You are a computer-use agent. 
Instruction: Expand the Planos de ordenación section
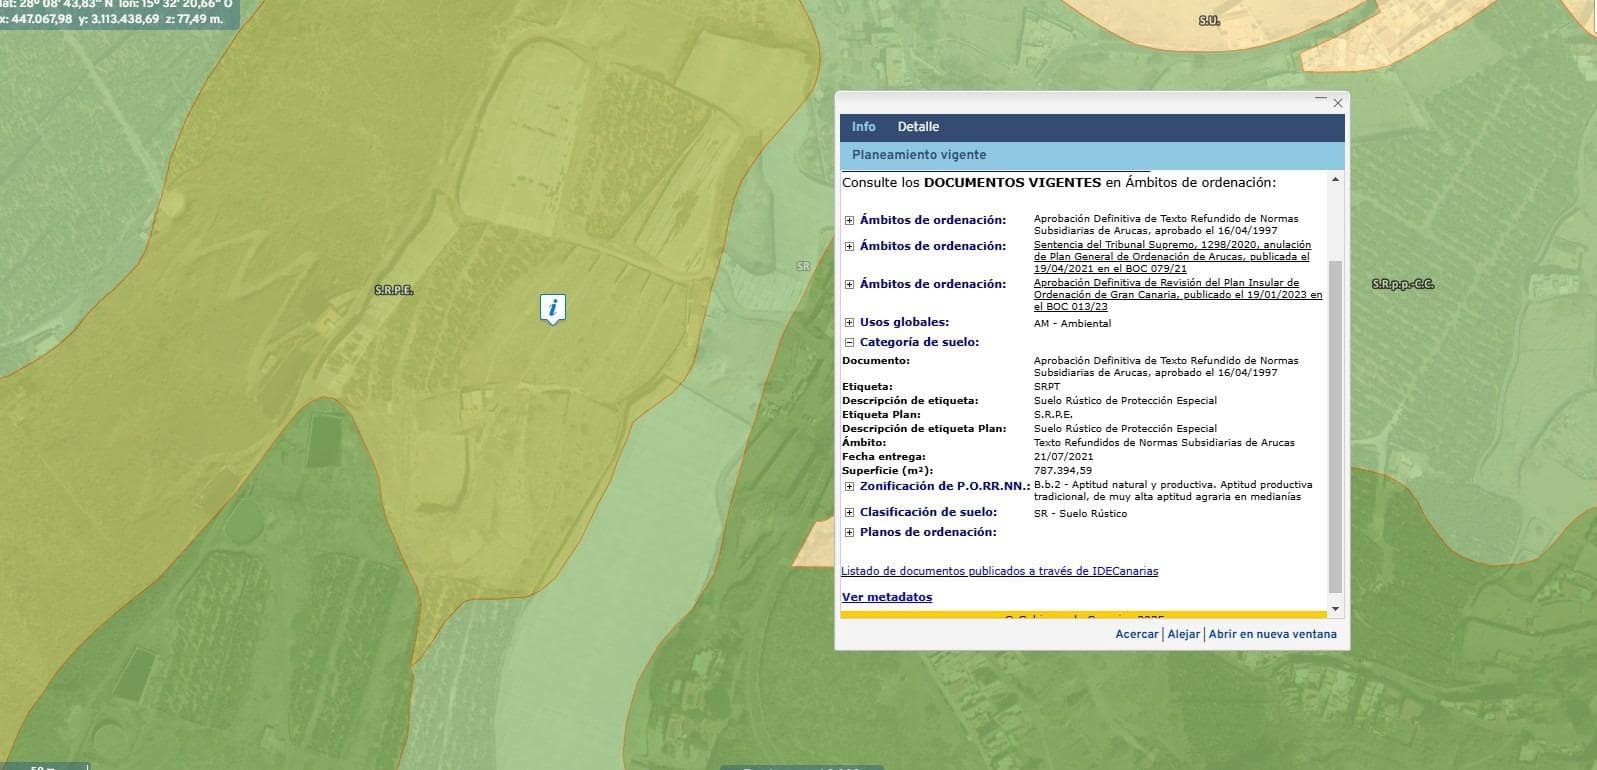pyautogui.click(x=849, y=533)
